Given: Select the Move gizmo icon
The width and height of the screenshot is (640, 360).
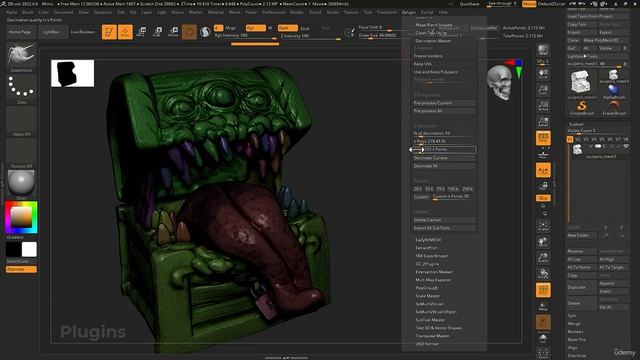Looking at the screenshot, I should [x=141, y=32].
